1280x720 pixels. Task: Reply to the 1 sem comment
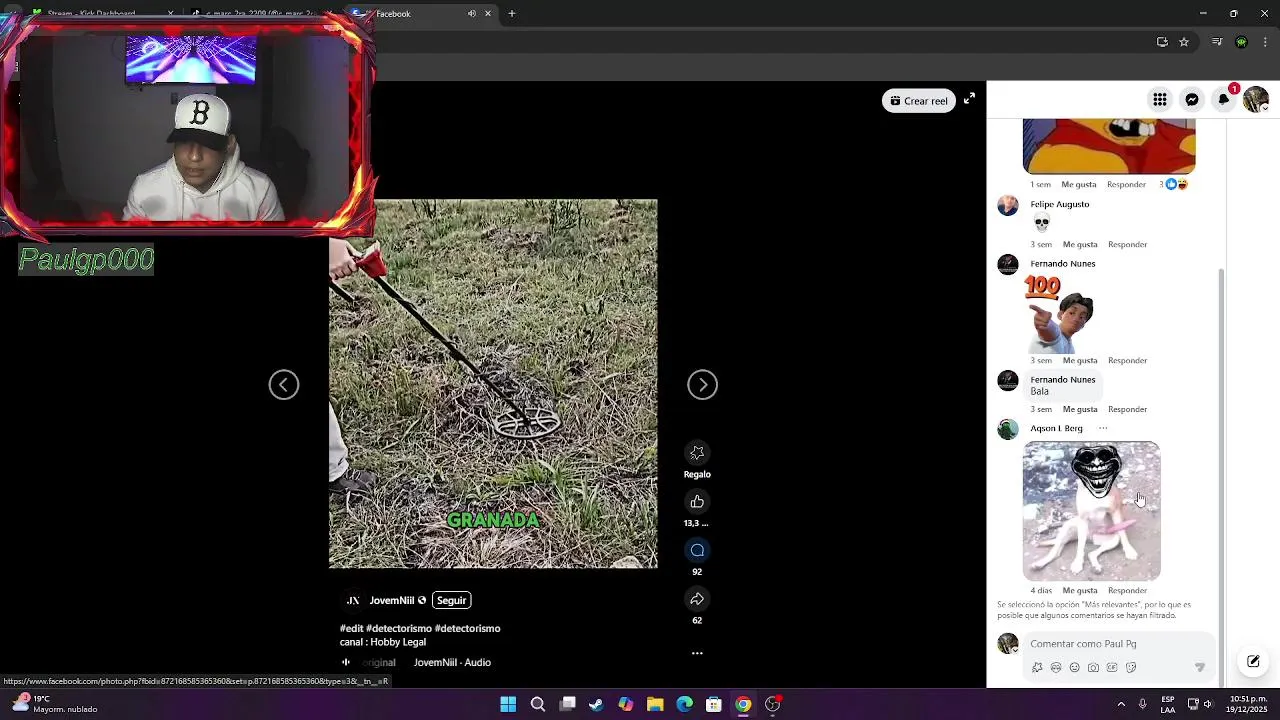1126,184
